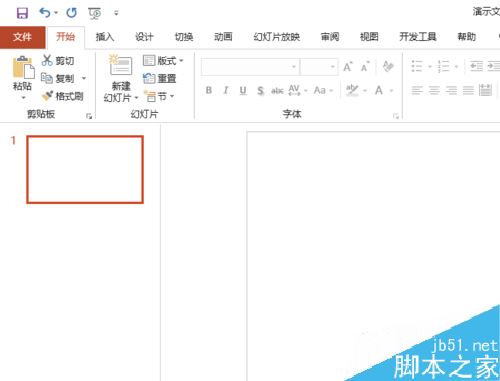Open the 开发工具 (Developer) tab

coord(418,37)
